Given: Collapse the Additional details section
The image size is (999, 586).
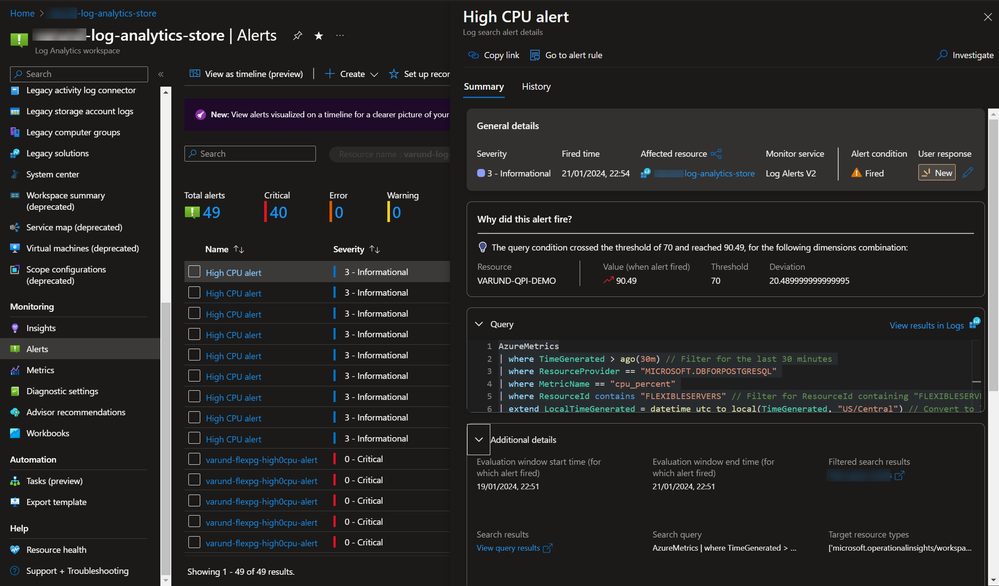Looking at the screenshot, I should pos(478,439).
